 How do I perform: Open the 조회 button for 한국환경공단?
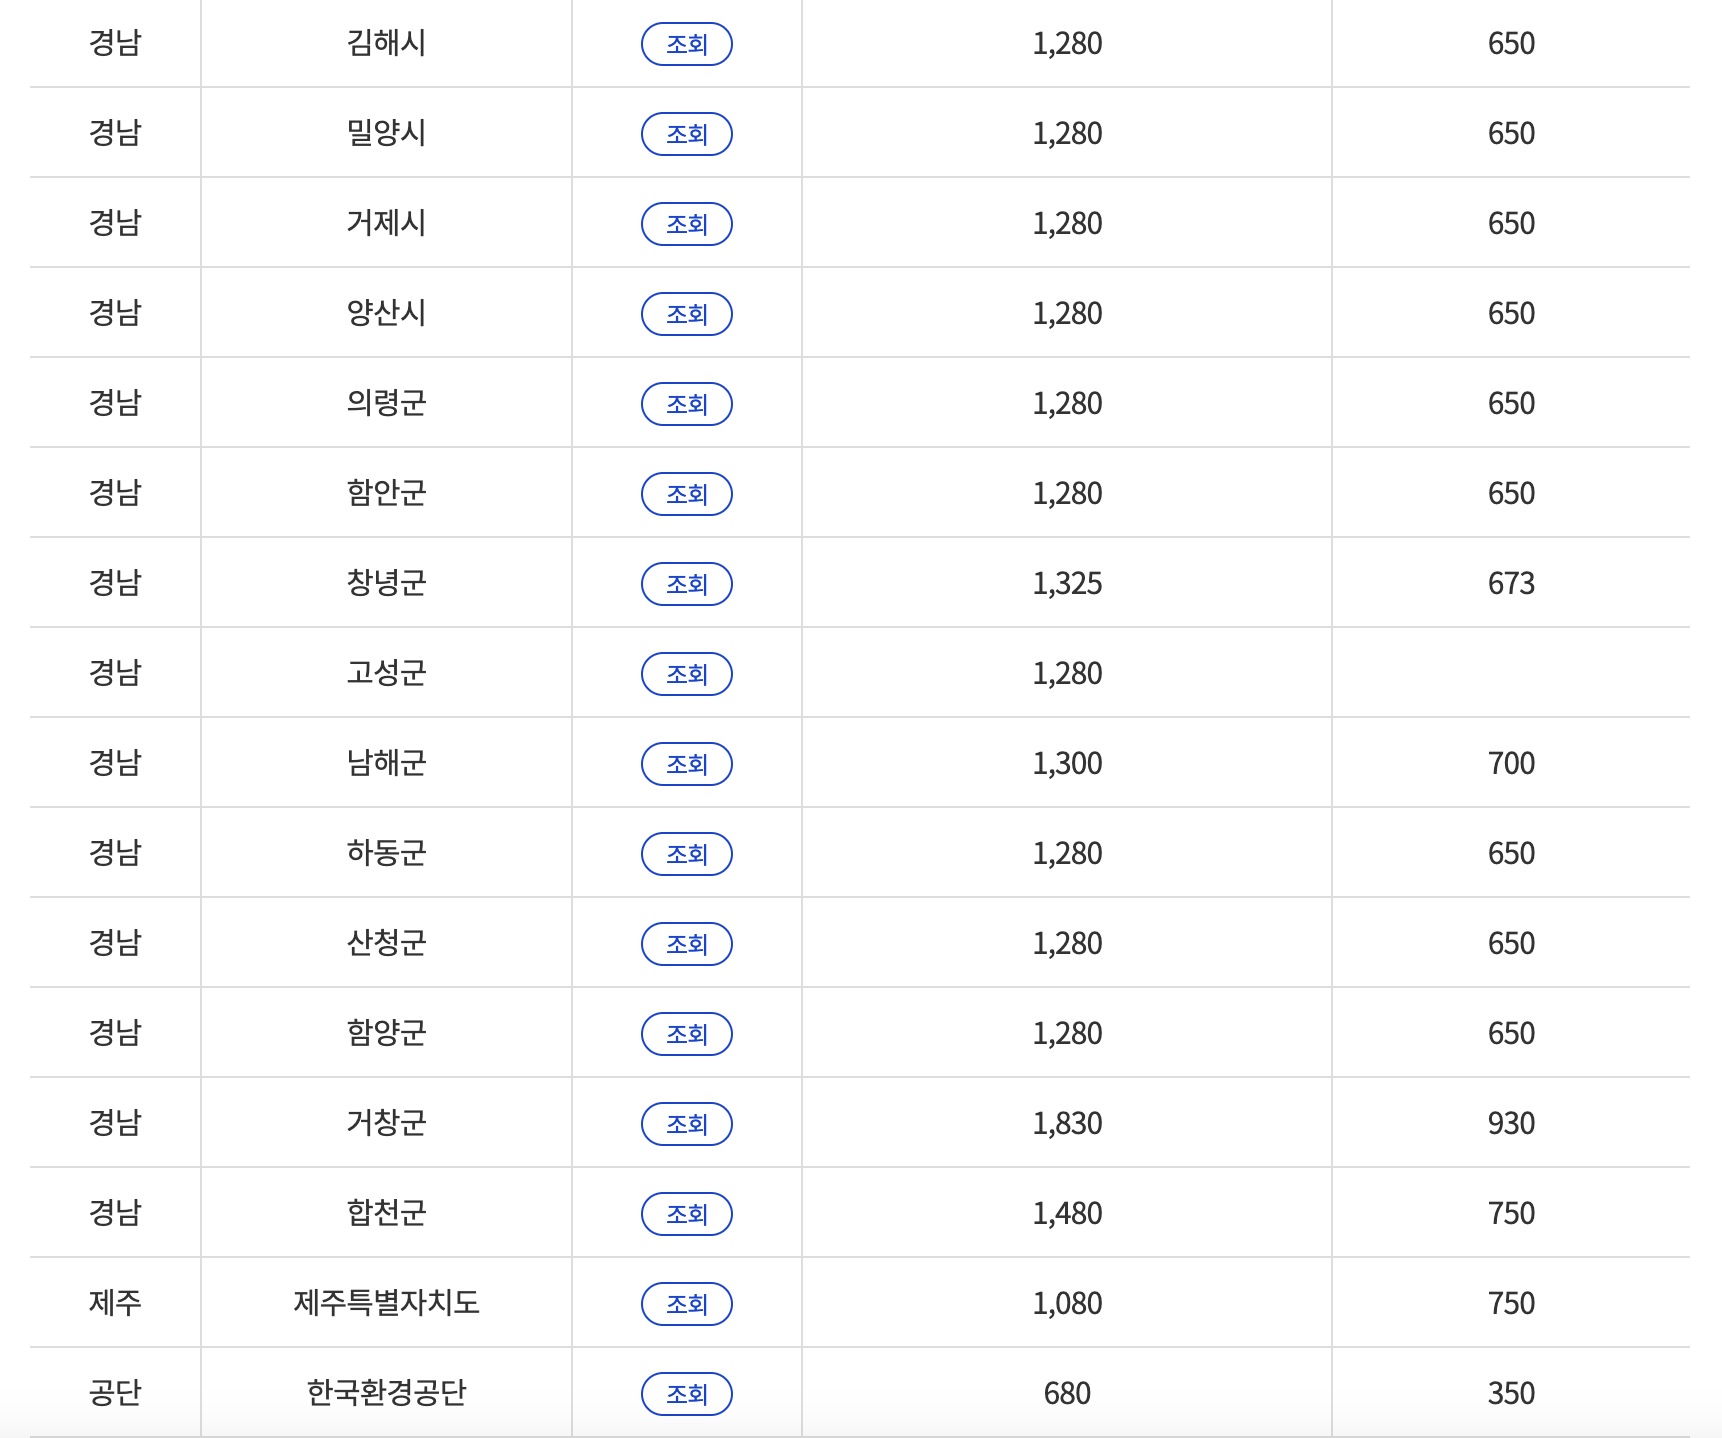(687, 1394)
